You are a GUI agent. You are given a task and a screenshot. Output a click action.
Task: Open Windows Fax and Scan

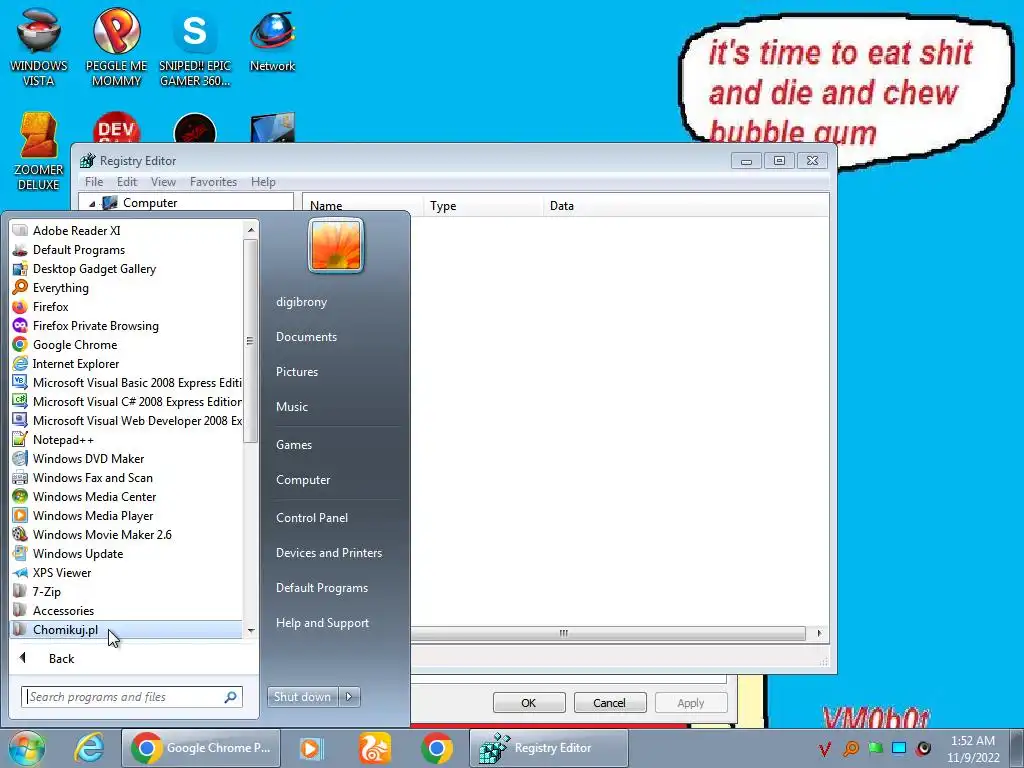[93, 477]
